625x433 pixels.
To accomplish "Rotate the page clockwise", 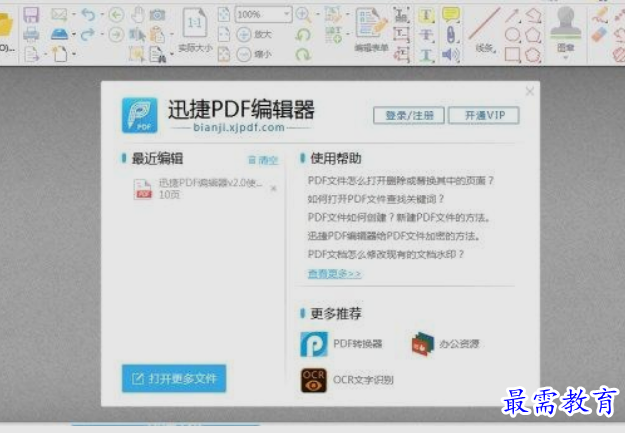I will click(303, 54).
